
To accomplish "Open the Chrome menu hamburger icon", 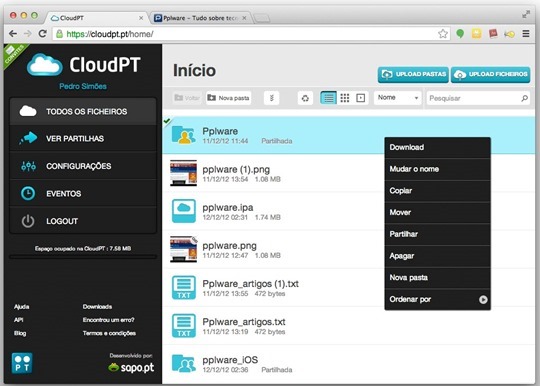I will tap(526, 34).
